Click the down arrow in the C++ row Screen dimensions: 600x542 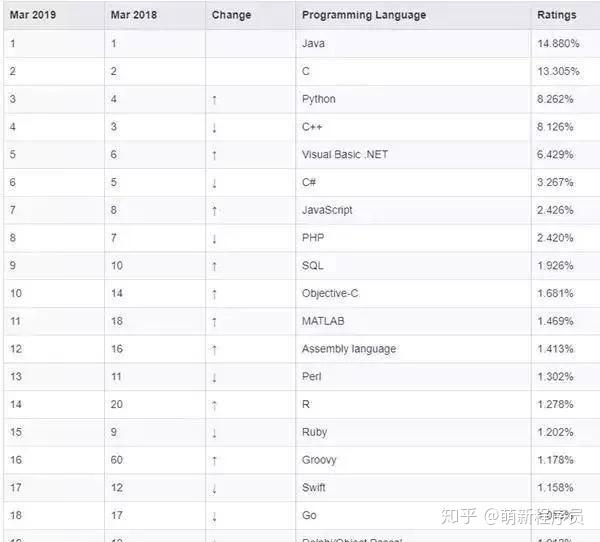(214, 128)
